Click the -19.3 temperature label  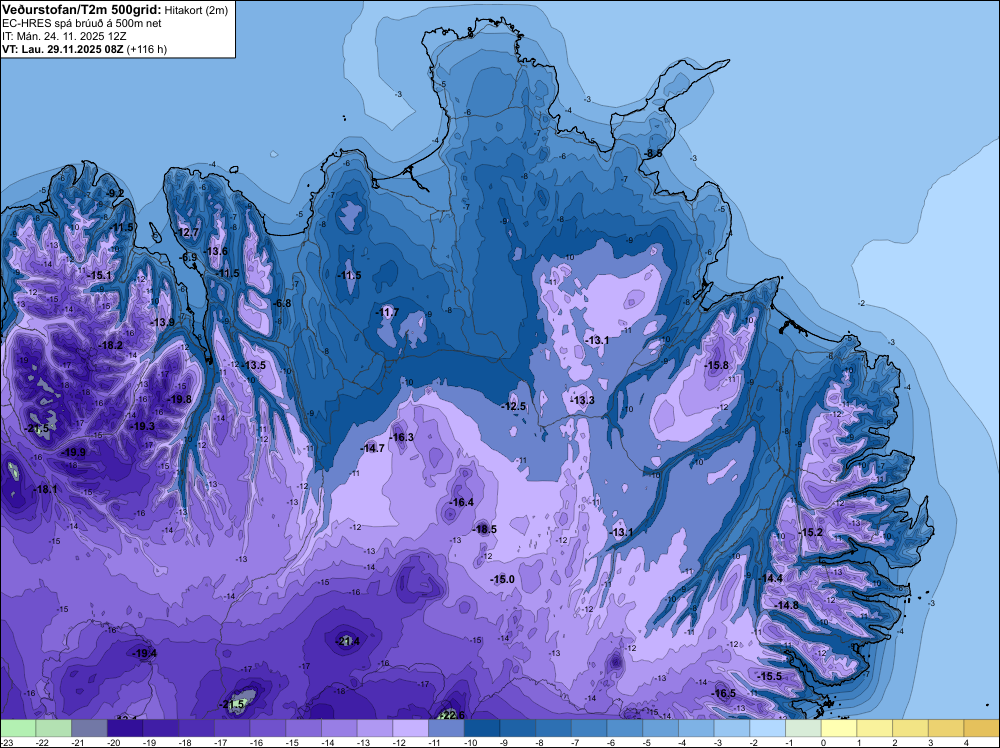tap(142, 426)
